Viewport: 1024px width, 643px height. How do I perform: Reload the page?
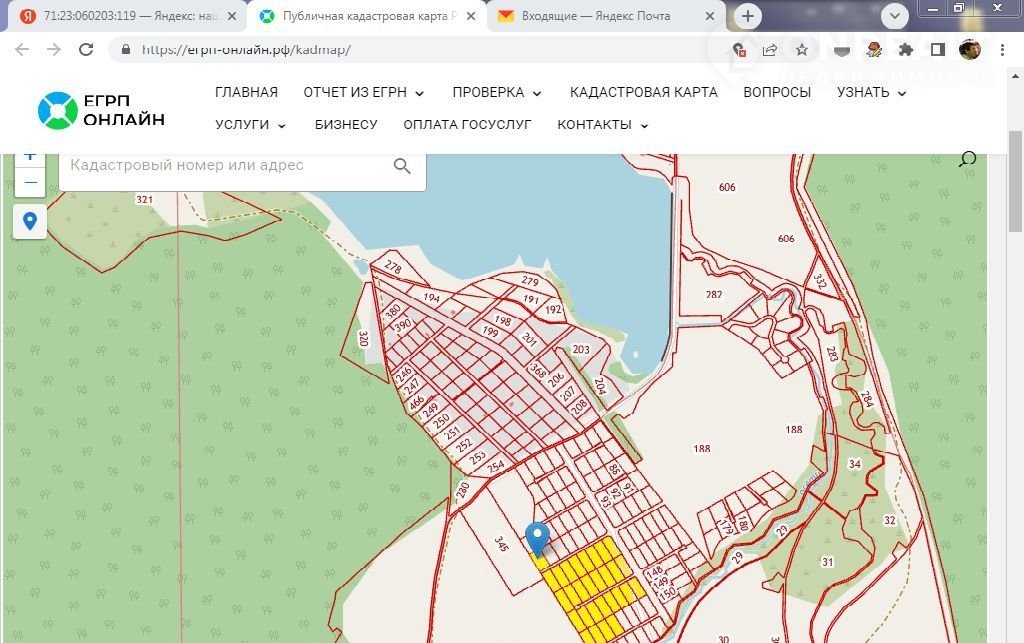pos(86,50)
